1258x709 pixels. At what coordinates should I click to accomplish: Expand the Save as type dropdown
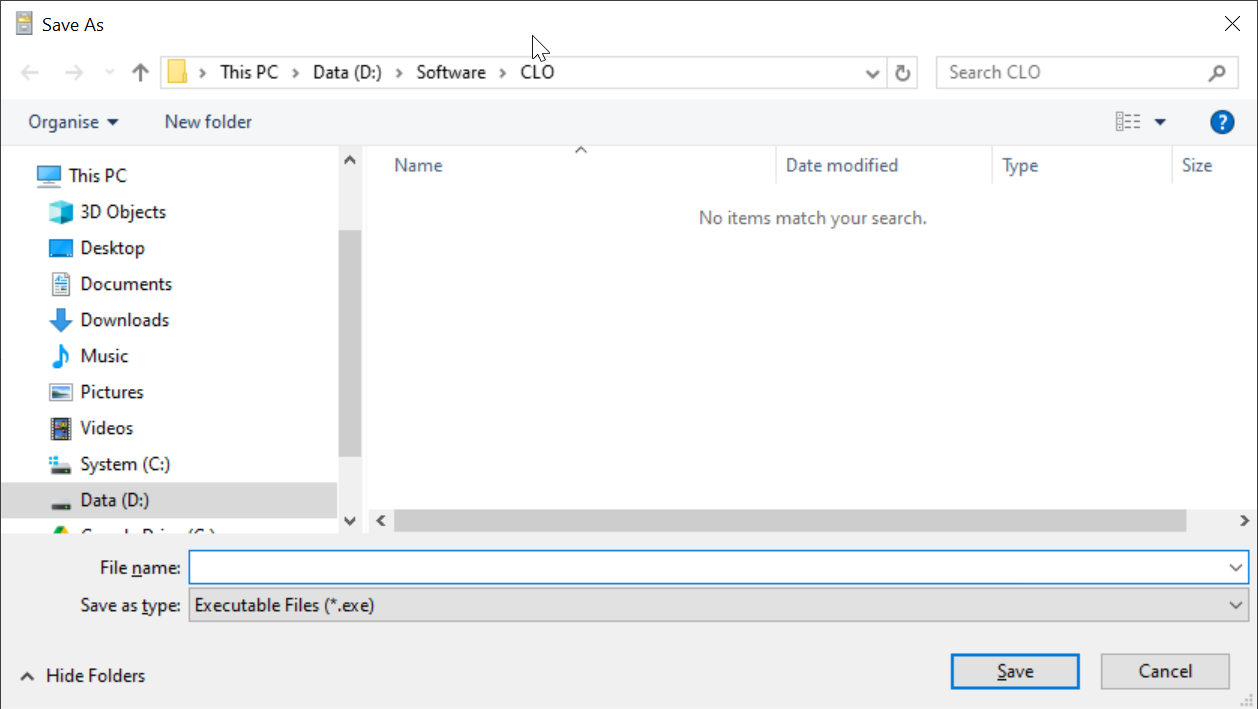[1236, 605]
